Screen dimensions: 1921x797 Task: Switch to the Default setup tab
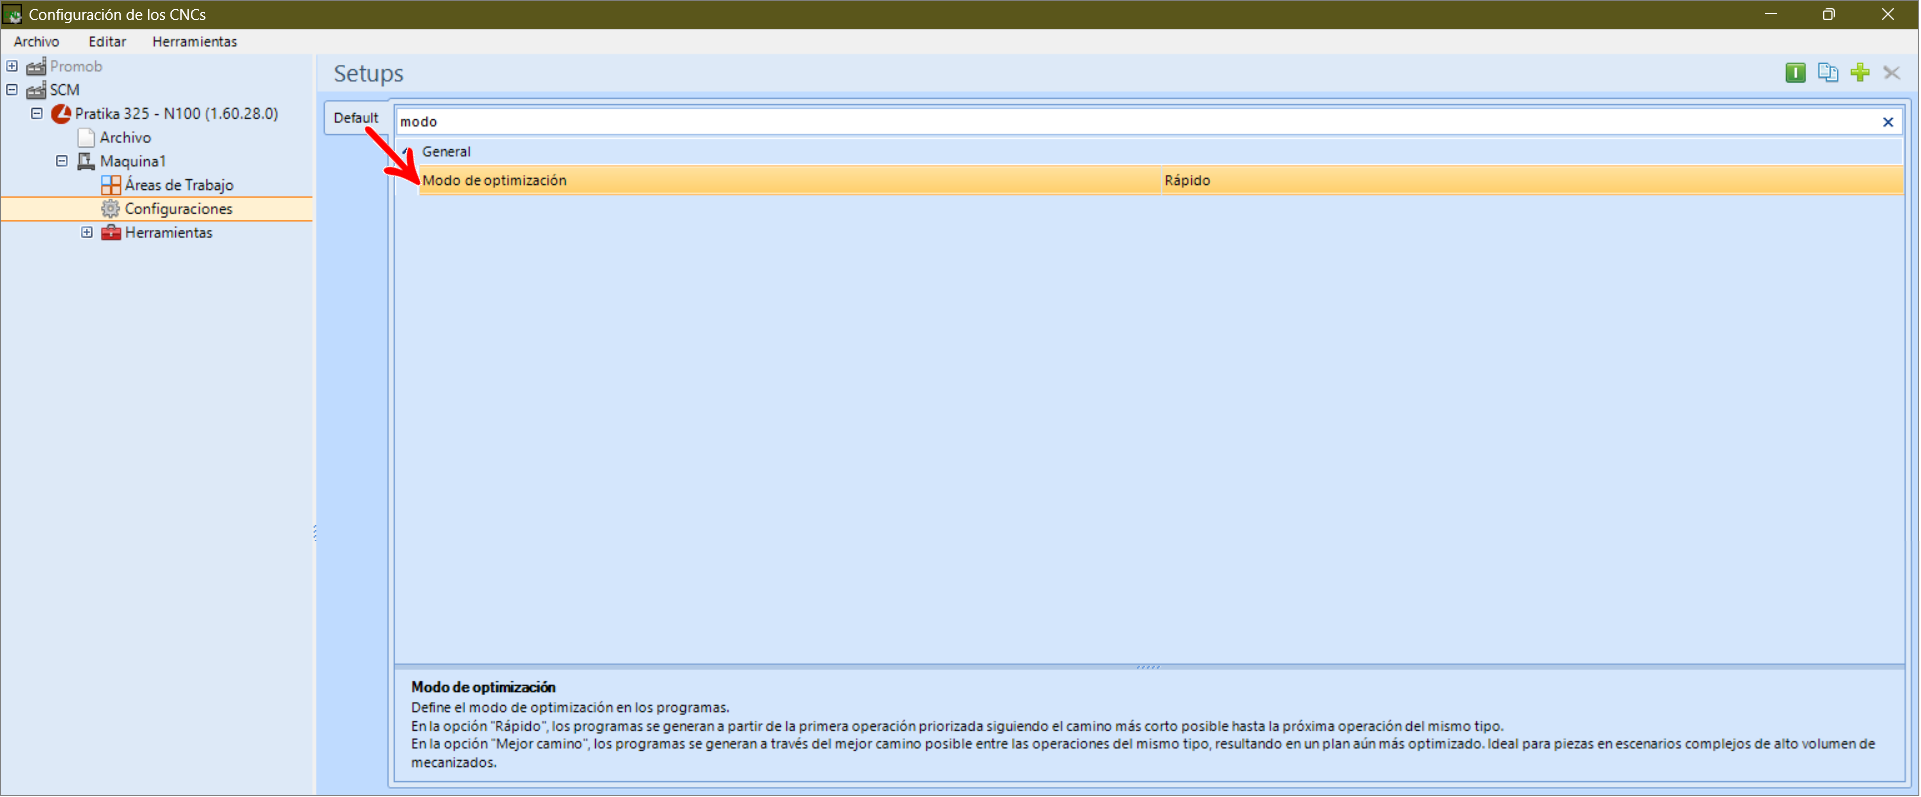356,118
